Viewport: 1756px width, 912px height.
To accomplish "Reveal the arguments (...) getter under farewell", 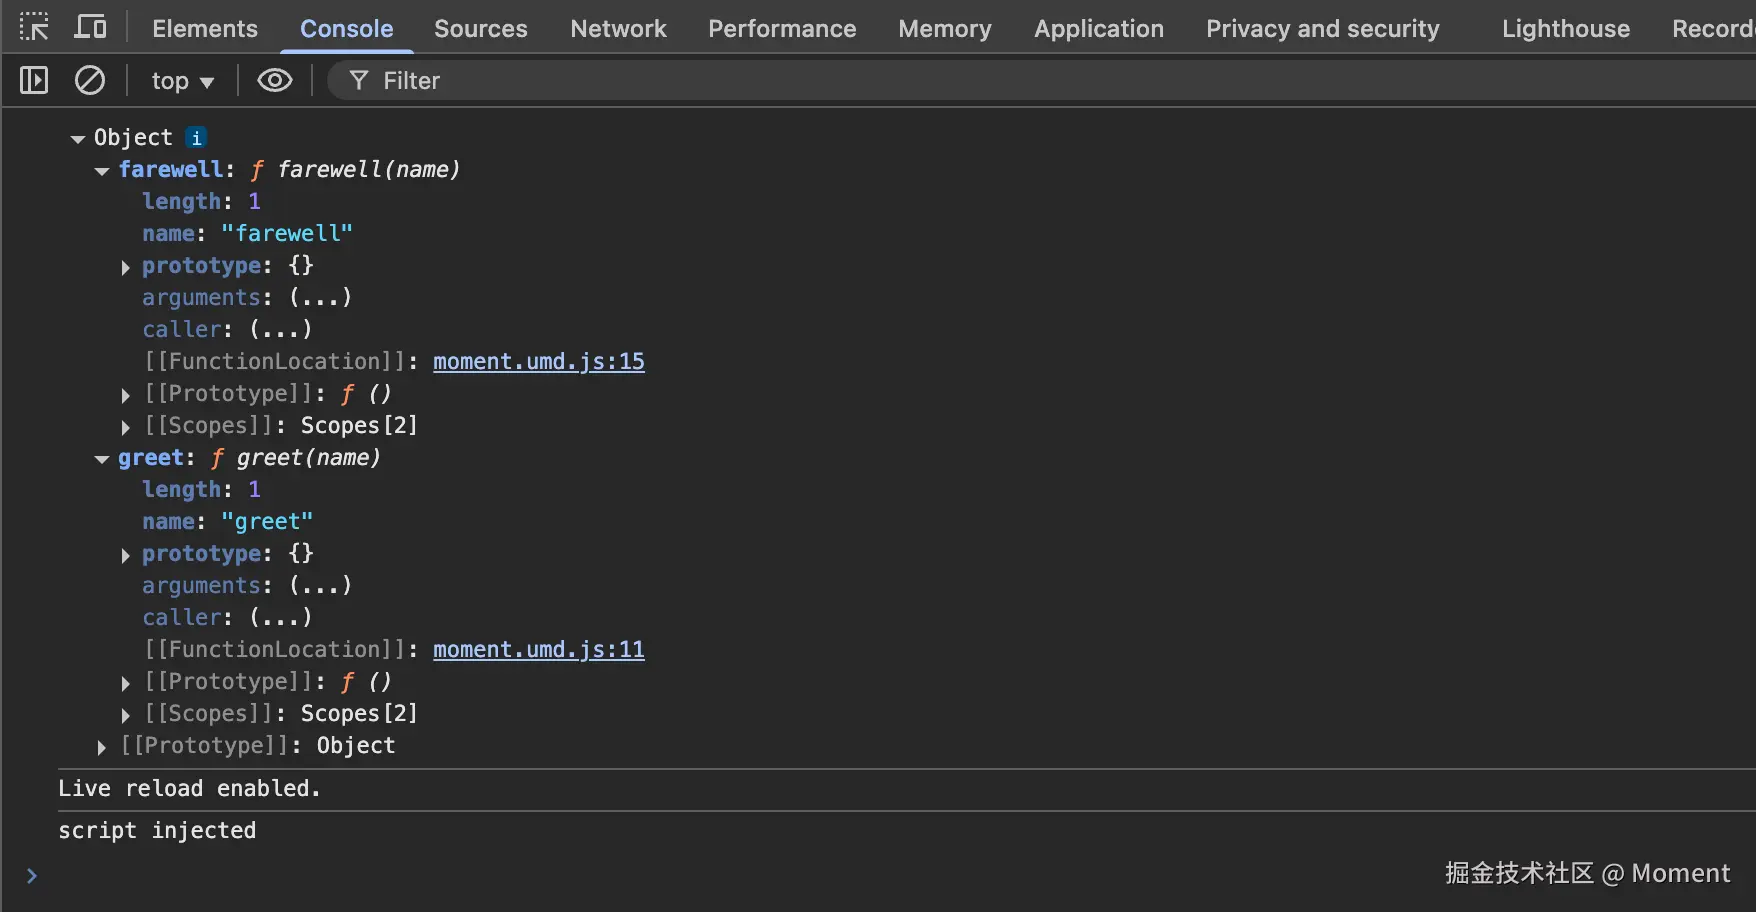I will [x=320, y=298].
